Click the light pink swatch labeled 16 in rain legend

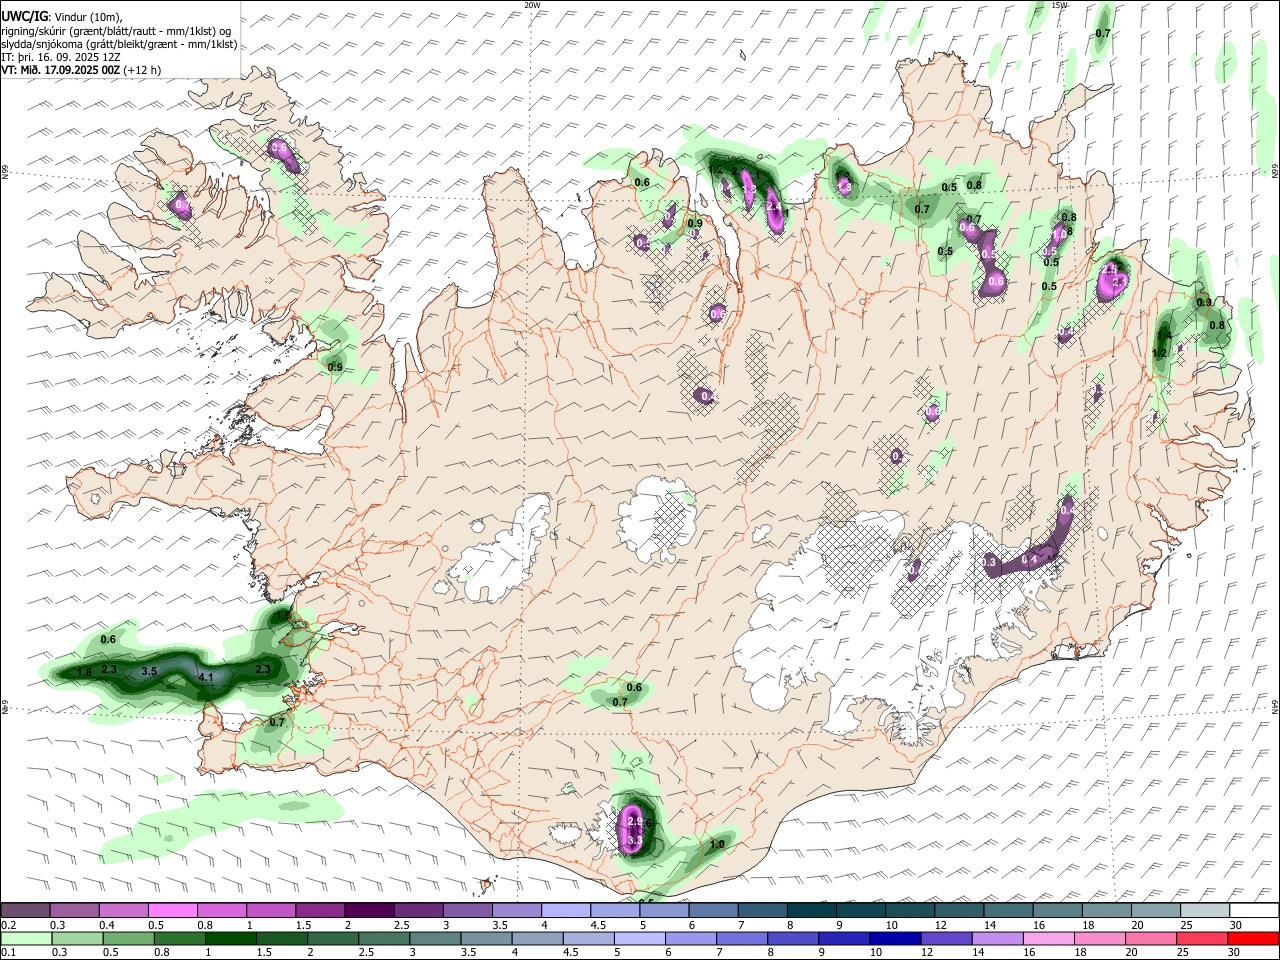click(x=1049, y=938)
